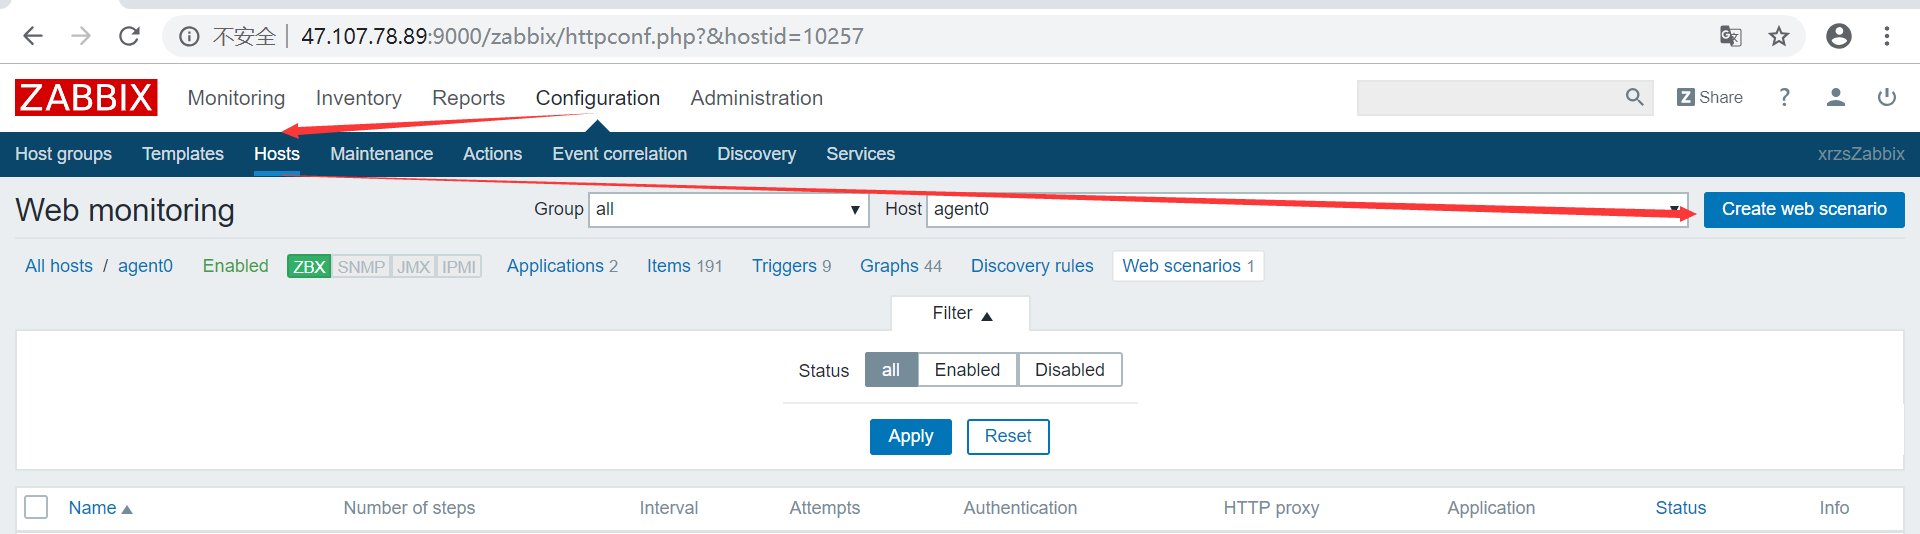Open the agent0 breadcrumb link

145,266
